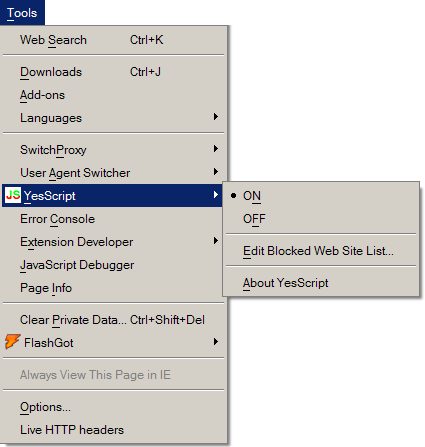Image resolution: width=425 pixels, height=447 pixels.
Task: Click the FlashGot lightning icon
Action: coord(13,342)
